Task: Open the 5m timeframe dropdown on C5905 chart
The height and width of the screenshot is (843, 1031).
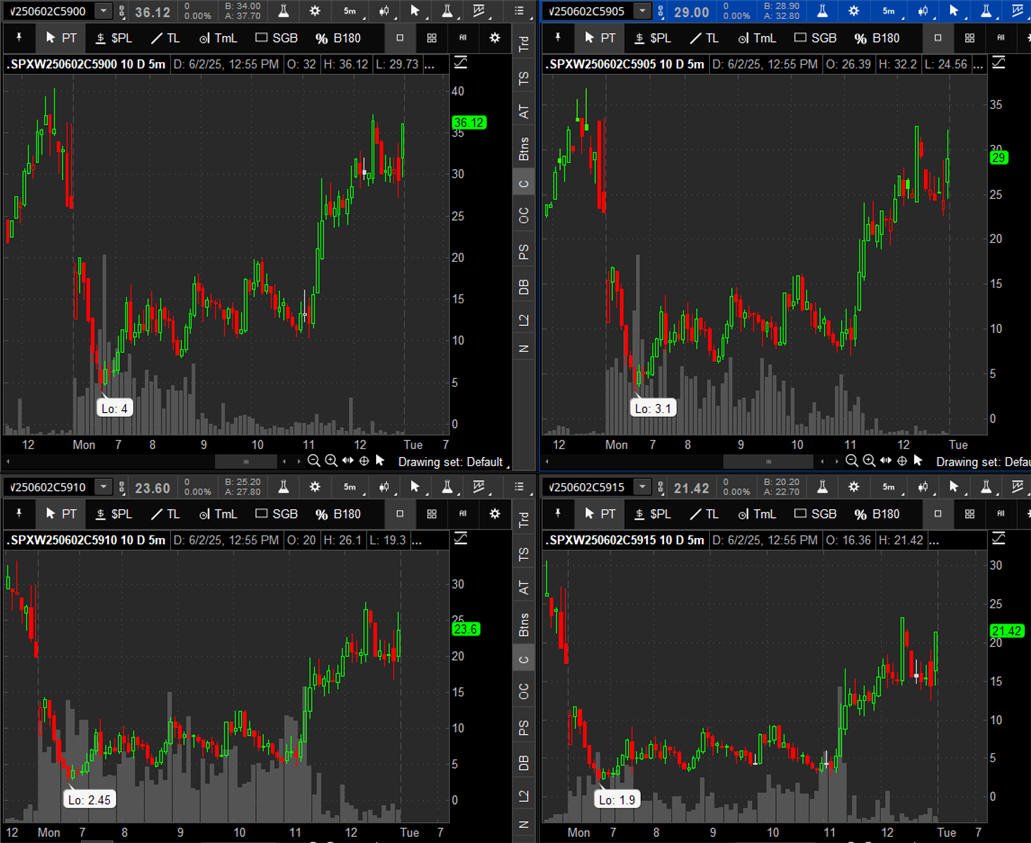Action: (x=889, y=11)
